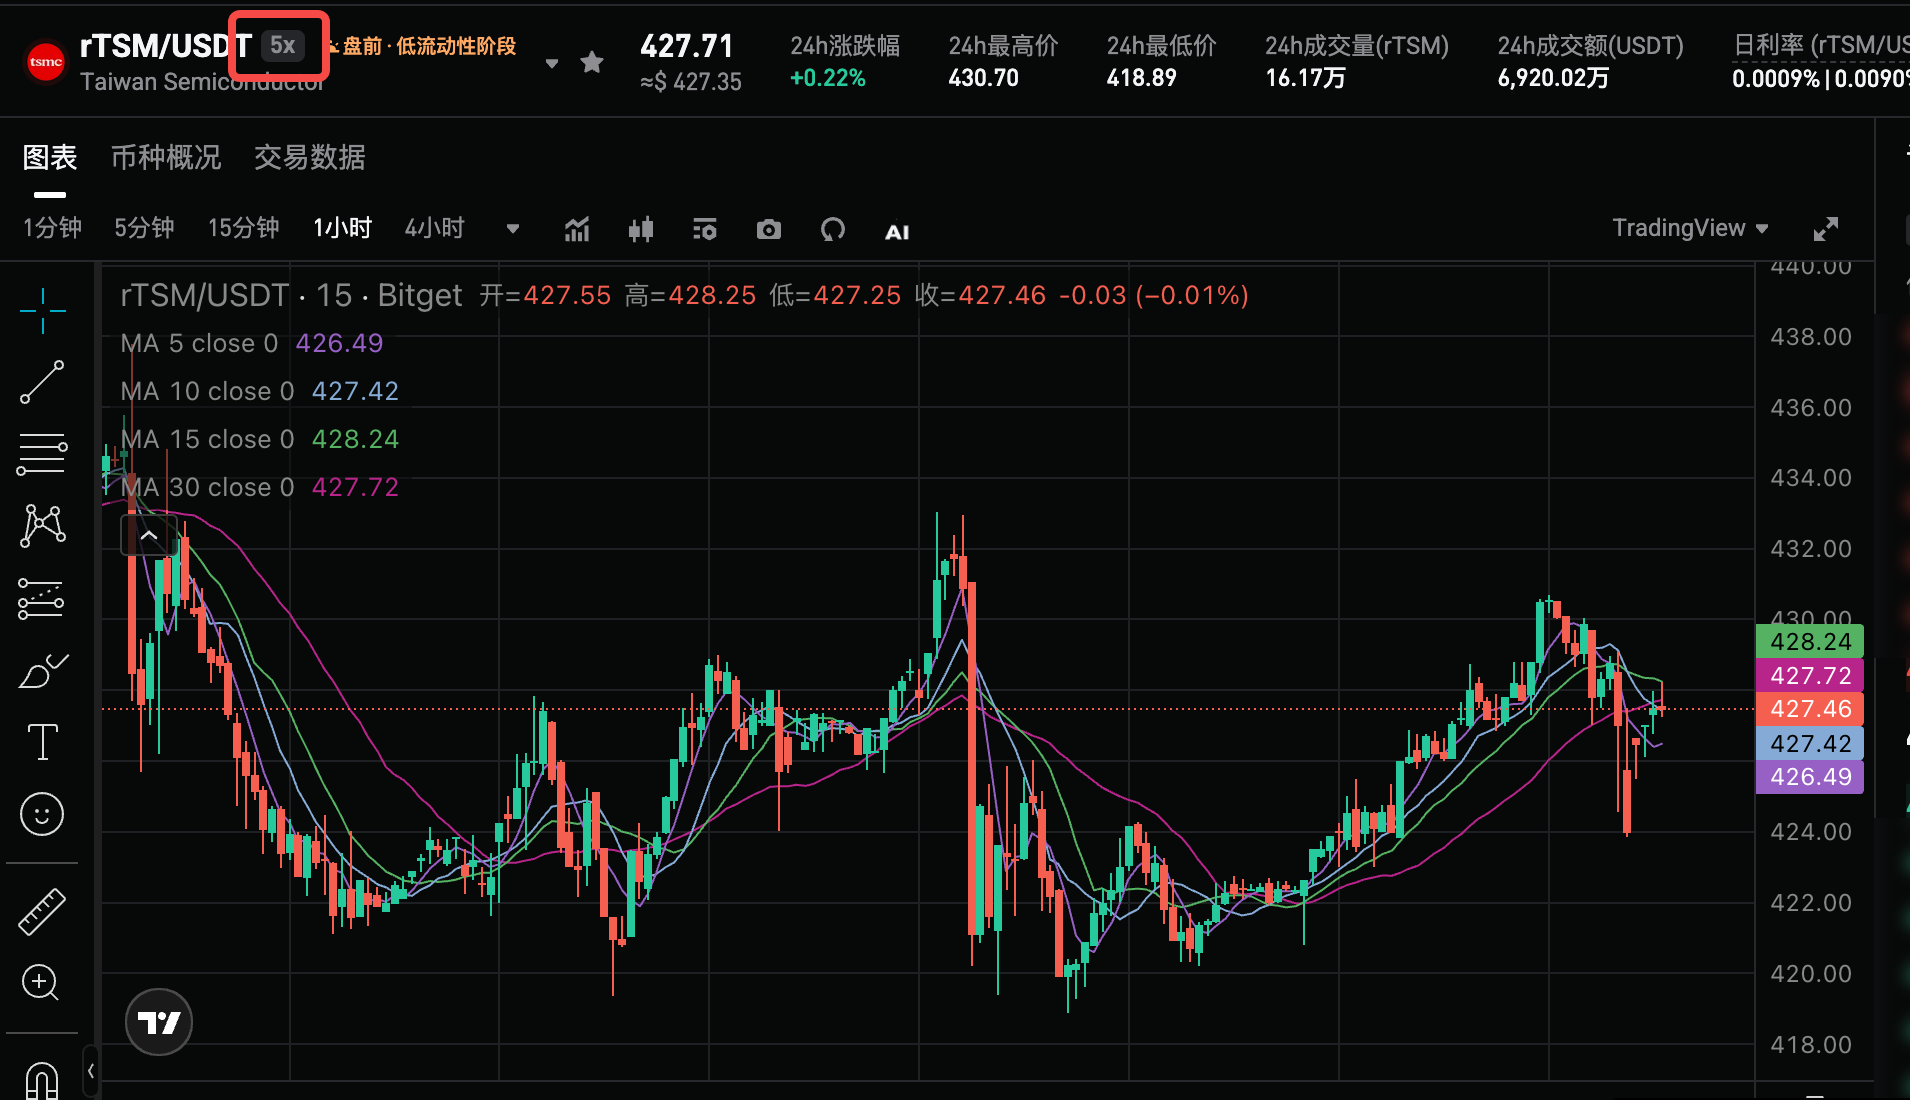Select the 4小时 interval
The image size is (1910, 1100).
[435, 228]
